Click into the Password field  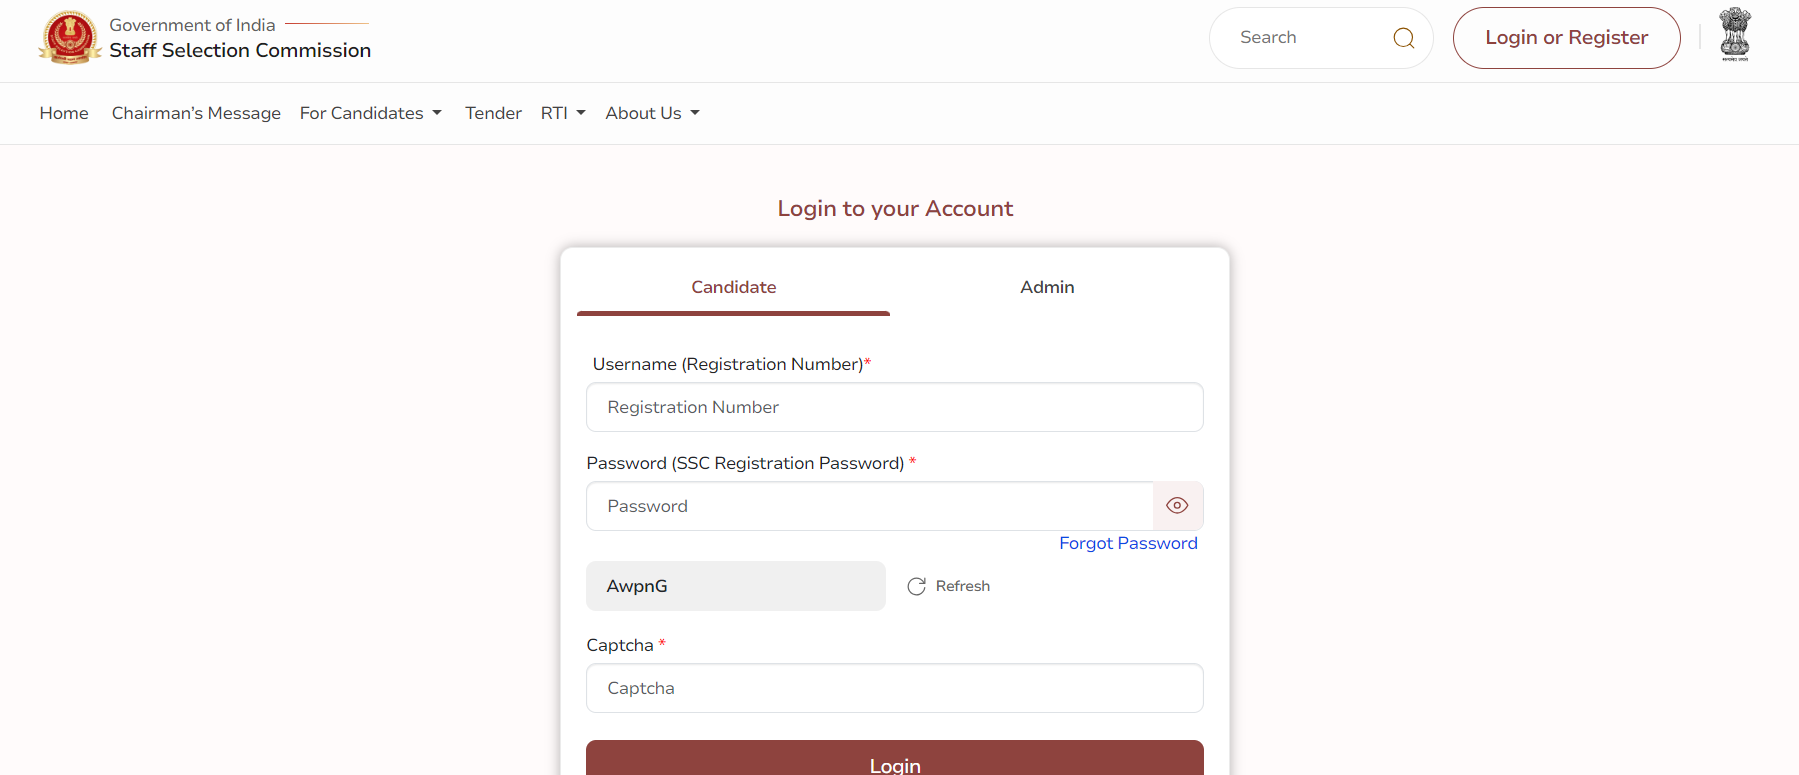point(869,506)
